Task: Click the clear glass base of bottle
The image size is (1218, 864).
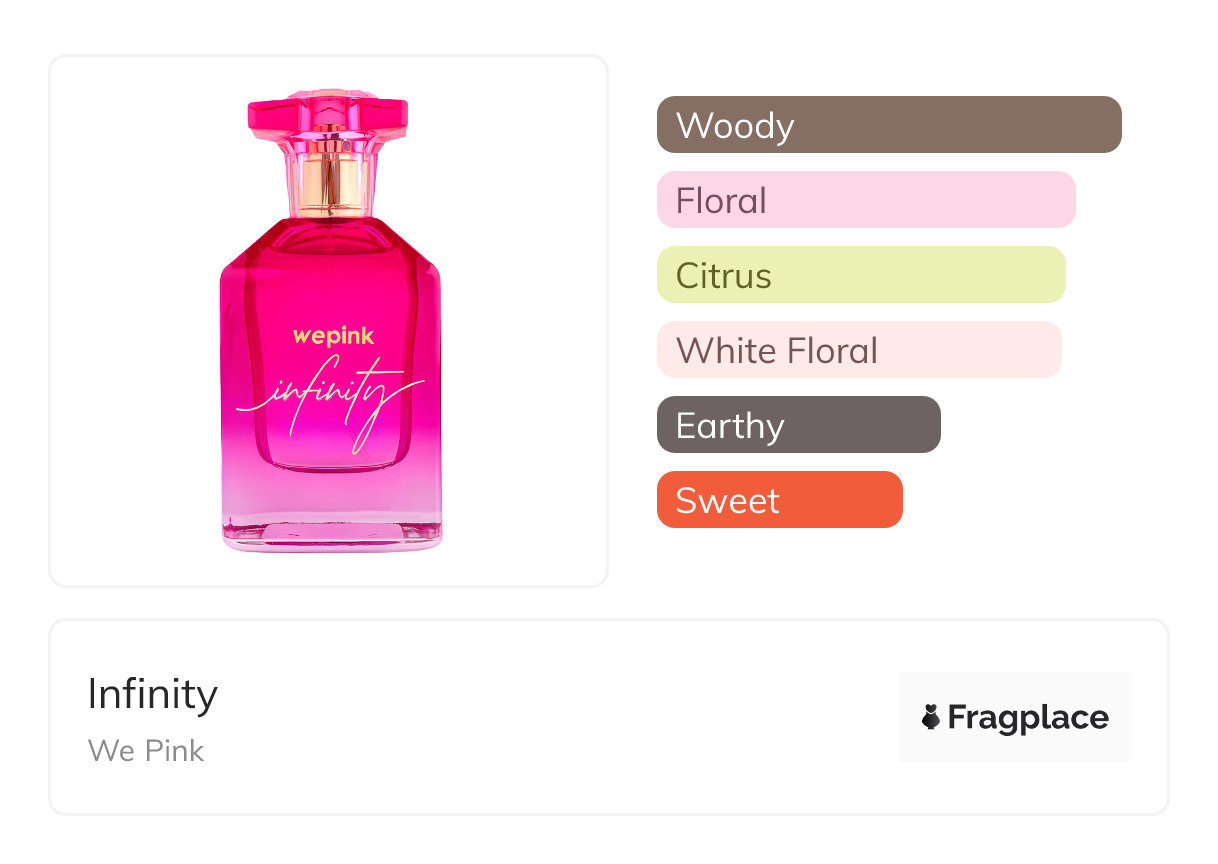Action: (331, 532)
